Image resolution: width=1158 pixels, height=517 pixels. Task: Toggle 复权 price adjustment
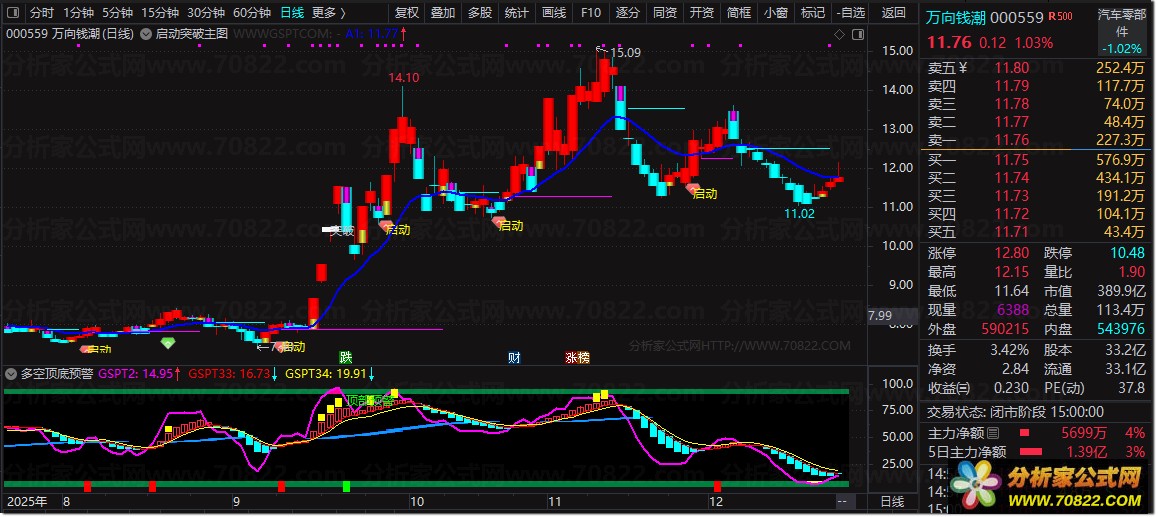[406, 13]
